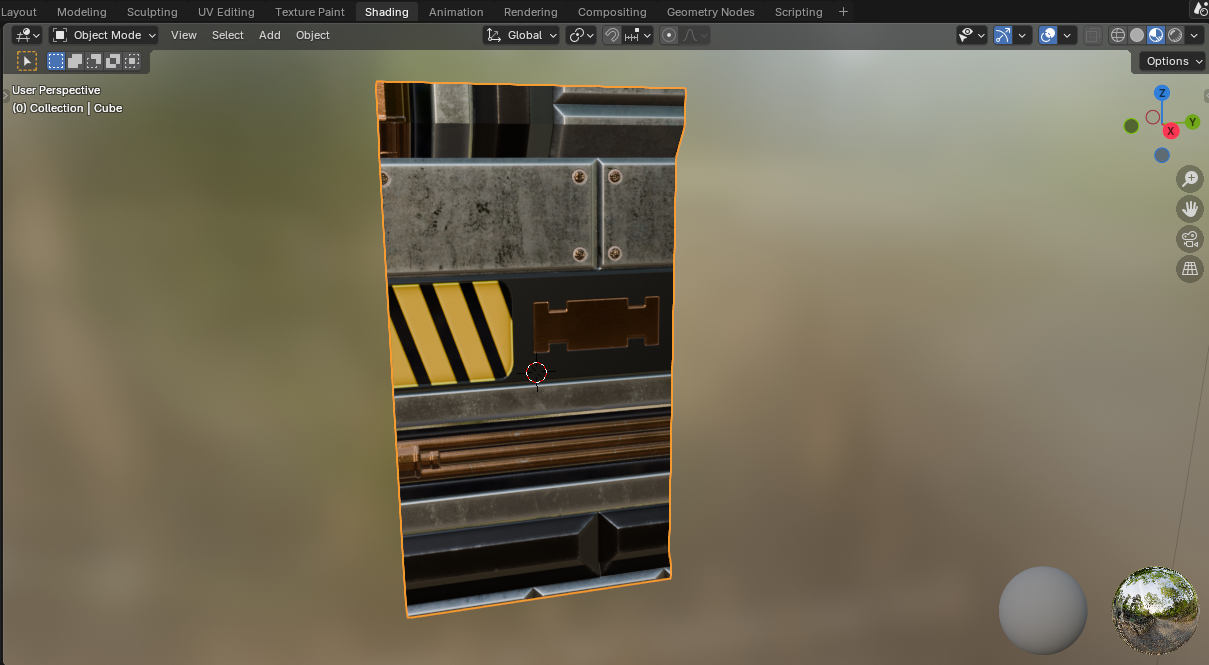Open Global transform orientation dropdown

click(520, 35)
